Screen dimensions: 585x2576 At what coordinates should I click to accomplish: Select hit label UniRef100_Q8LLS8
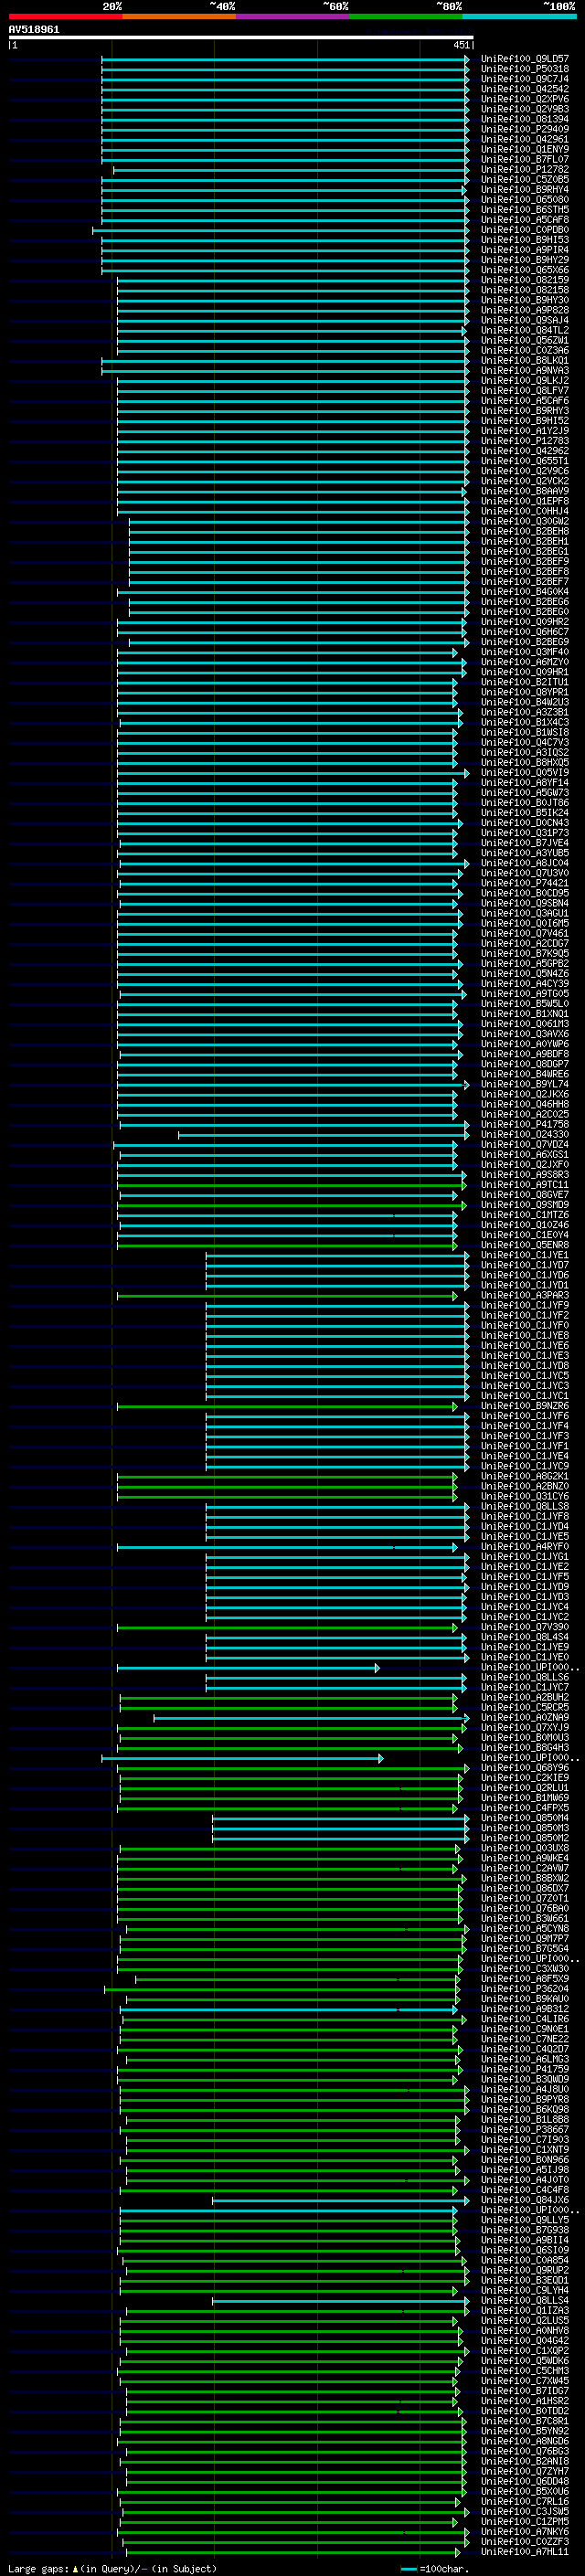click(x=525, y=1507)
